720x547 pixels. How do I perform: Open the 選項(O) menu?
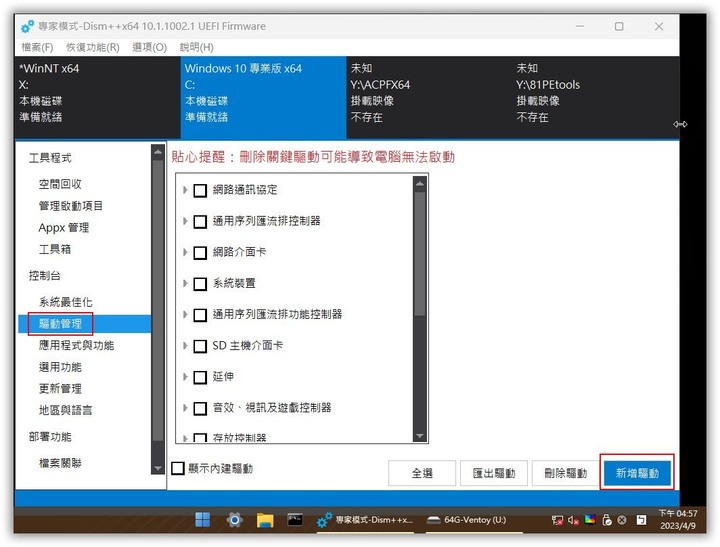150,47
